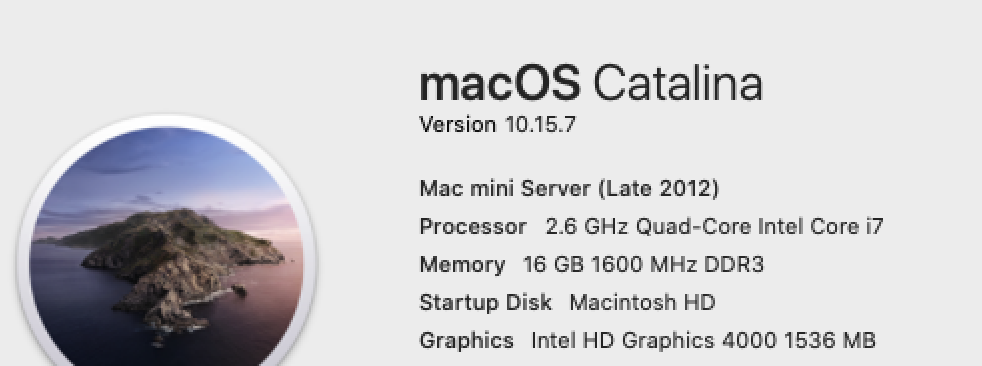Select the 10.15.7 version number
Screen dimensions: 982x366
(540, 124)
